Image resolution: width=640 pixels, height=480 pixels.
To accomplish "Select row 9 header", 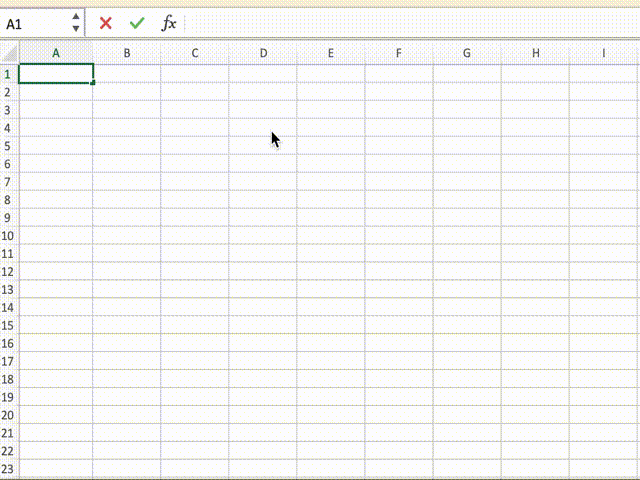I will point(7,218).
